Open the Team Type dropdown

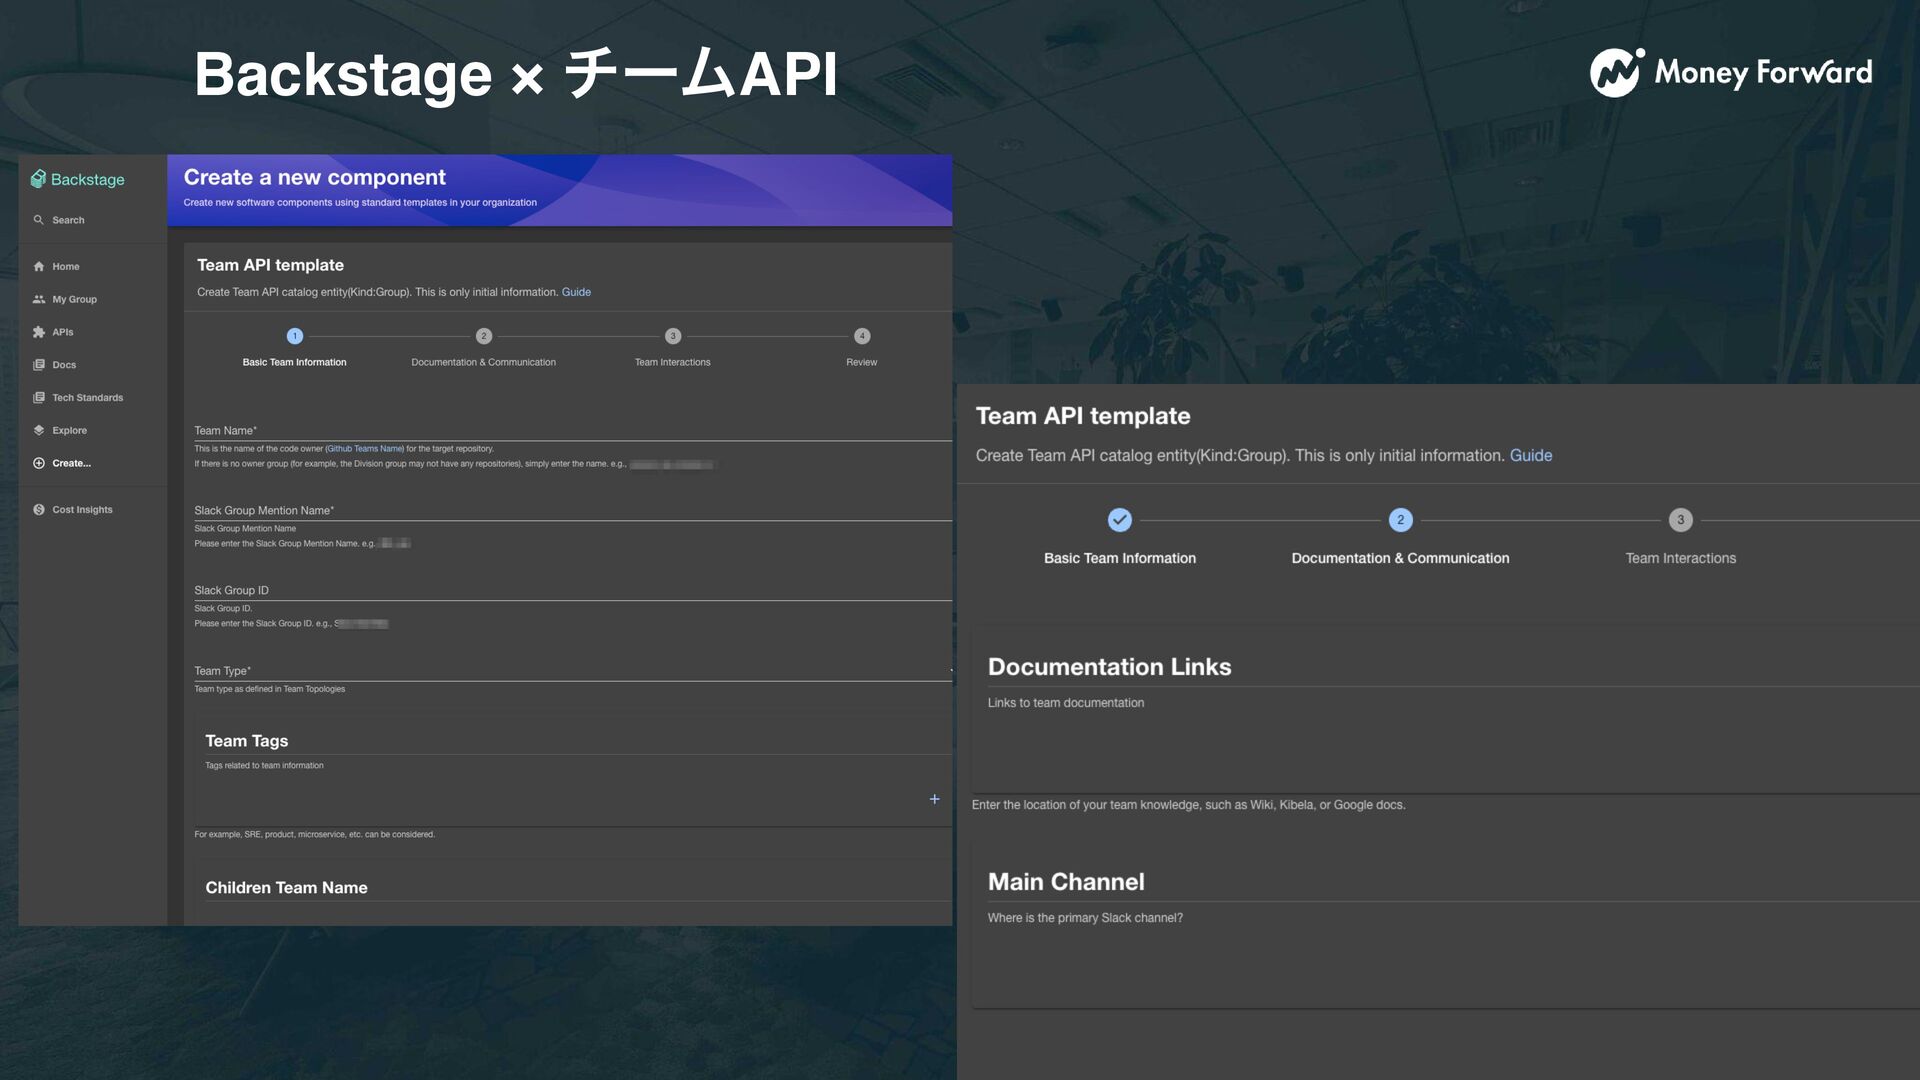pyautogui.click(x=573, y=671)
